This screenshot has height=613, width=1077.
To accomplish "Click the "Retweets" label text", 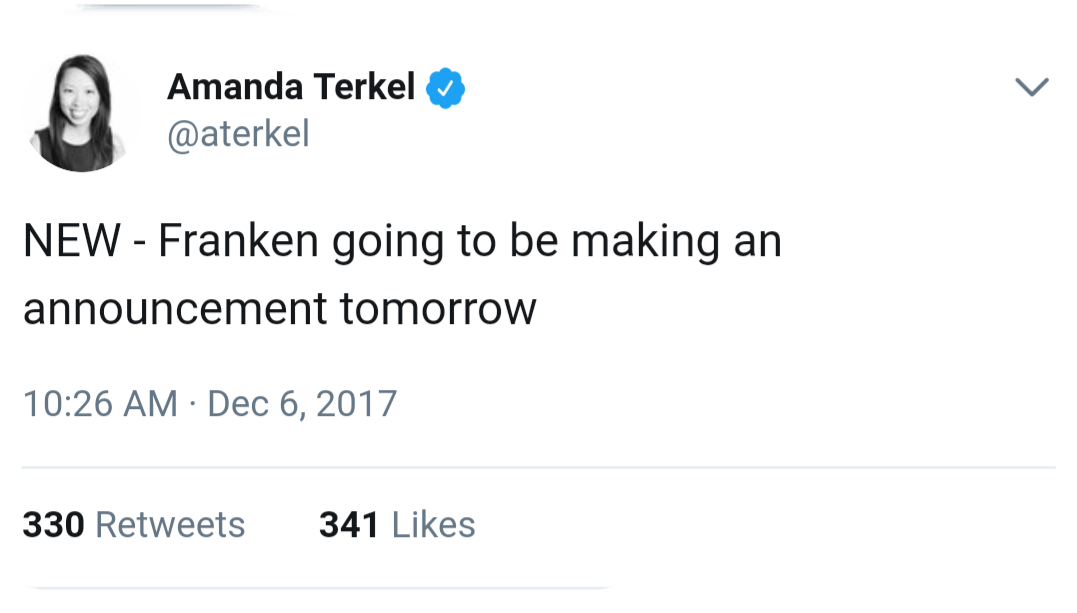I will click(170, 525).
